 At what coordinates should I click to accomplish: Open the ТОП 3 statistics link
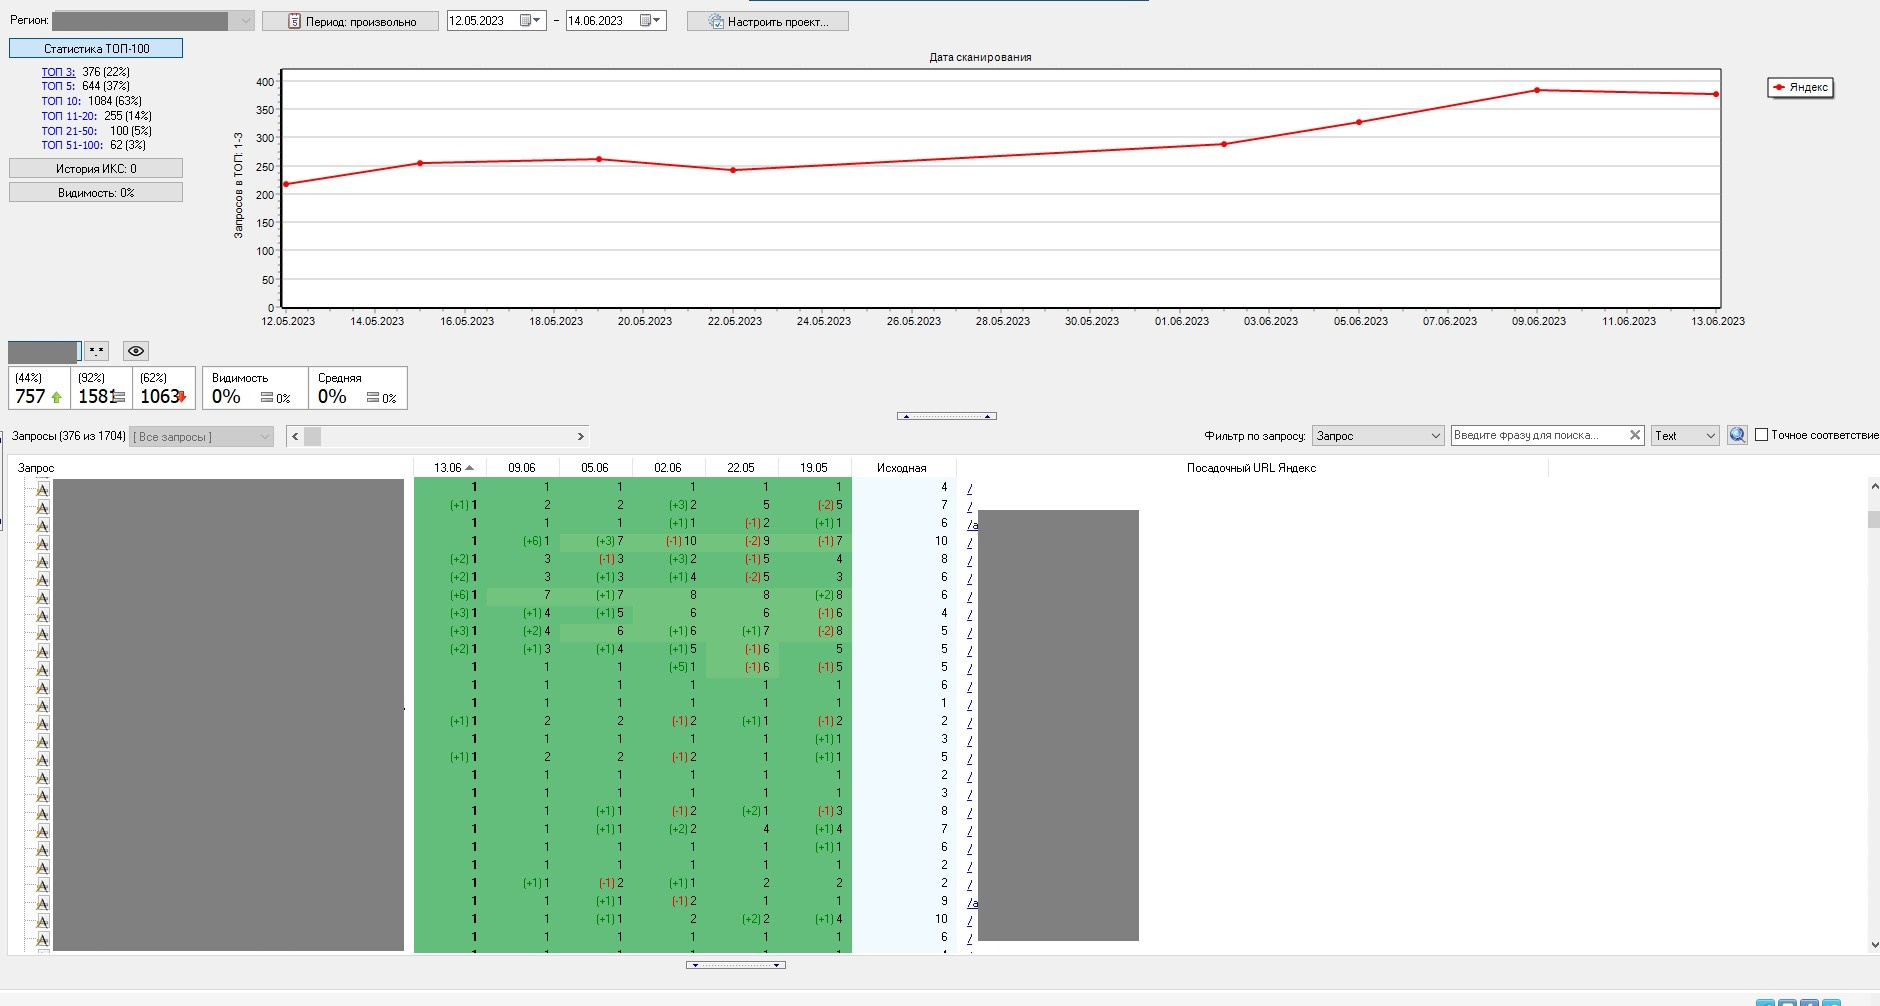coord(58,72)
